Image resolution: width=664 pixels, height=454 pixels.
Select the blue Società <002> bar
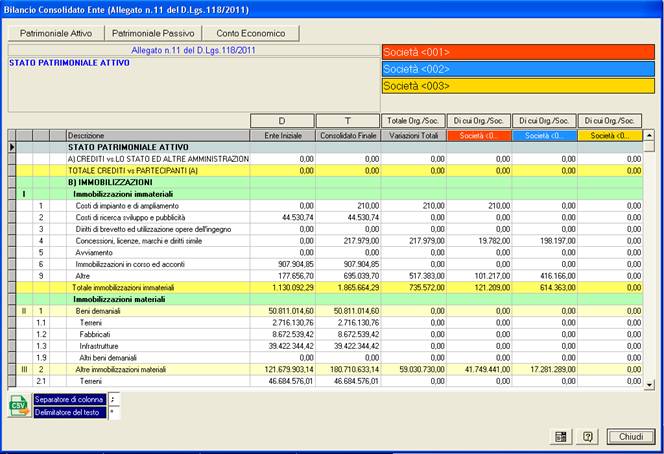tap(518, 69)
